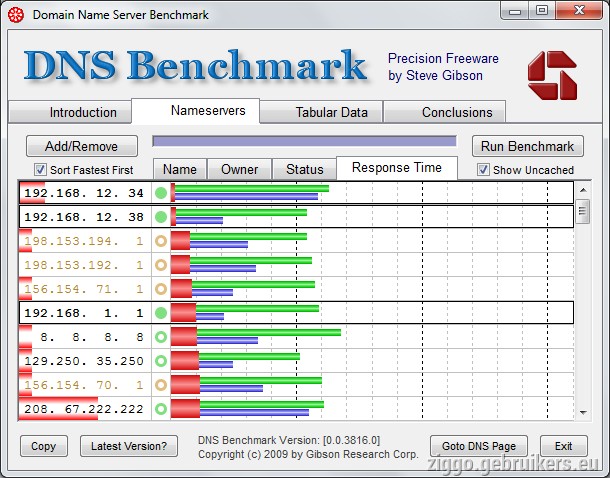Open the Tabular Data tab
Image resolution: width=610 pixels, height=478 pixels.
point(321,112)
